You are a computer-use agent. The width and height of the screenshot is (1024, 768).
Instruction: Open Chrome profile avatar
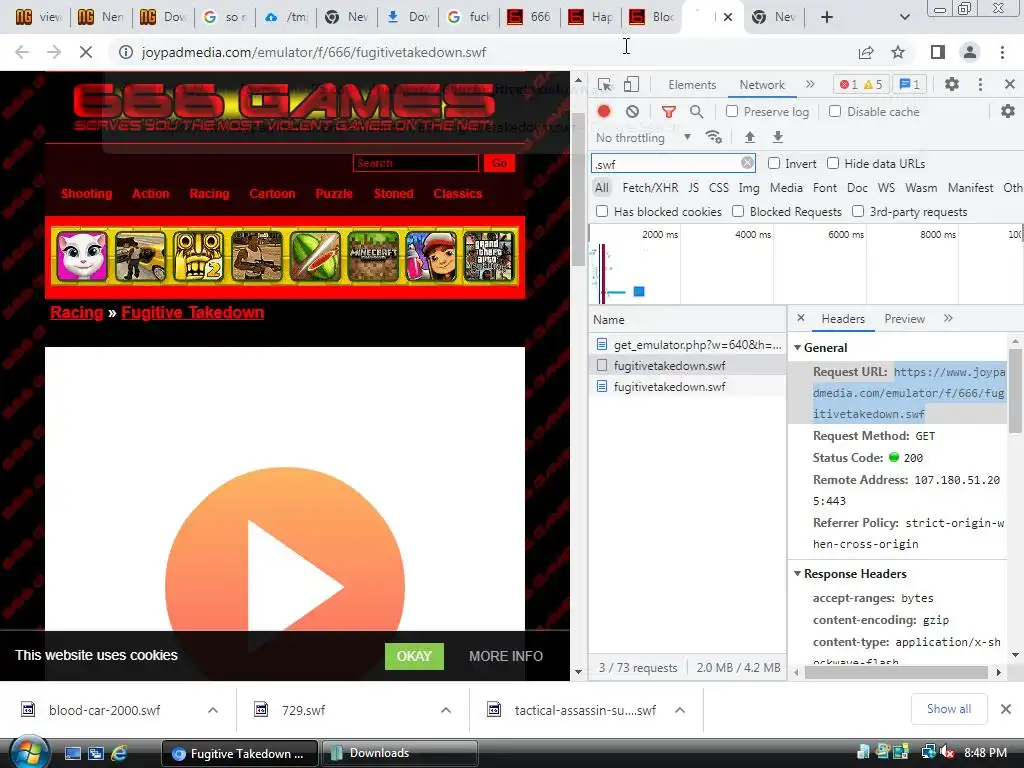[970, 52]
